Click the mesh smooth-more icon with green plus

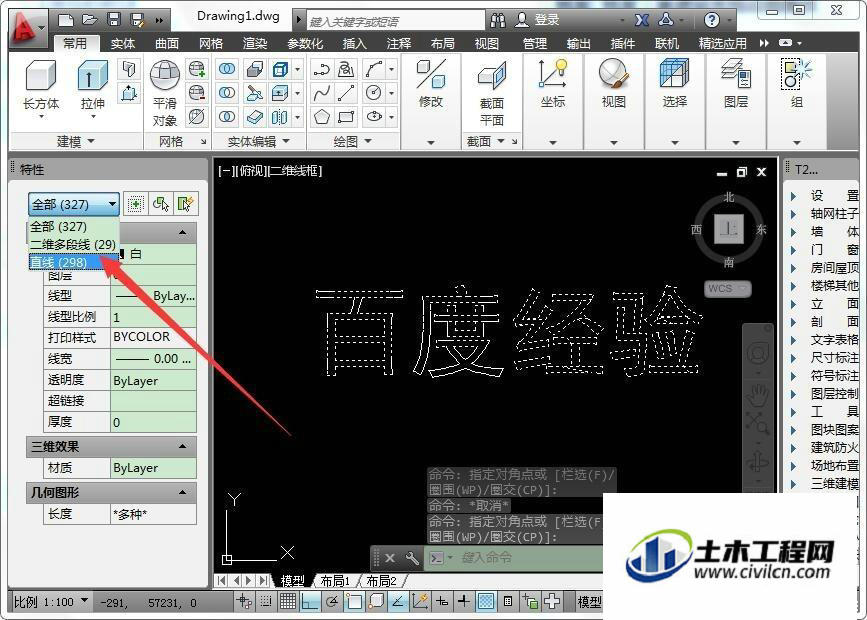click(197, 69)
